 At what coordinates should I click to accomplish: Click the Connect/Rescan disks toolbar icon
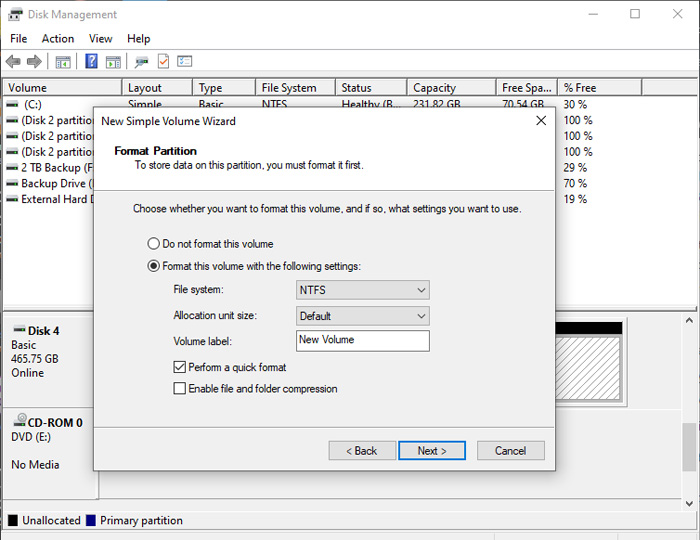click(142, 62)
